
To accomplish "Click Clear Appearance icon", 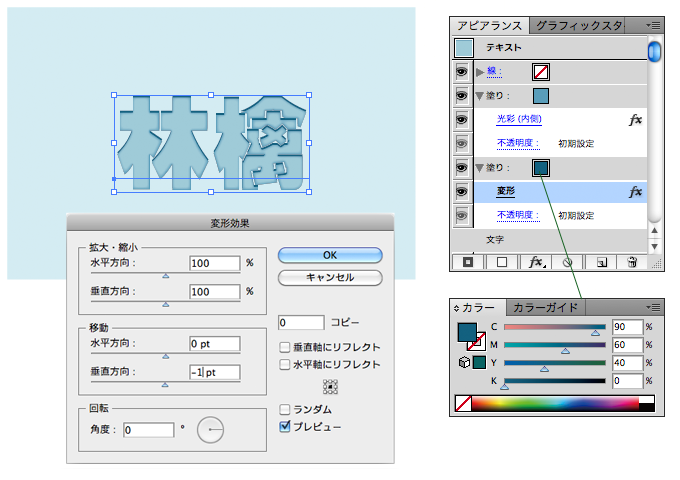I will pyautogui.click(x=567, y=262).
